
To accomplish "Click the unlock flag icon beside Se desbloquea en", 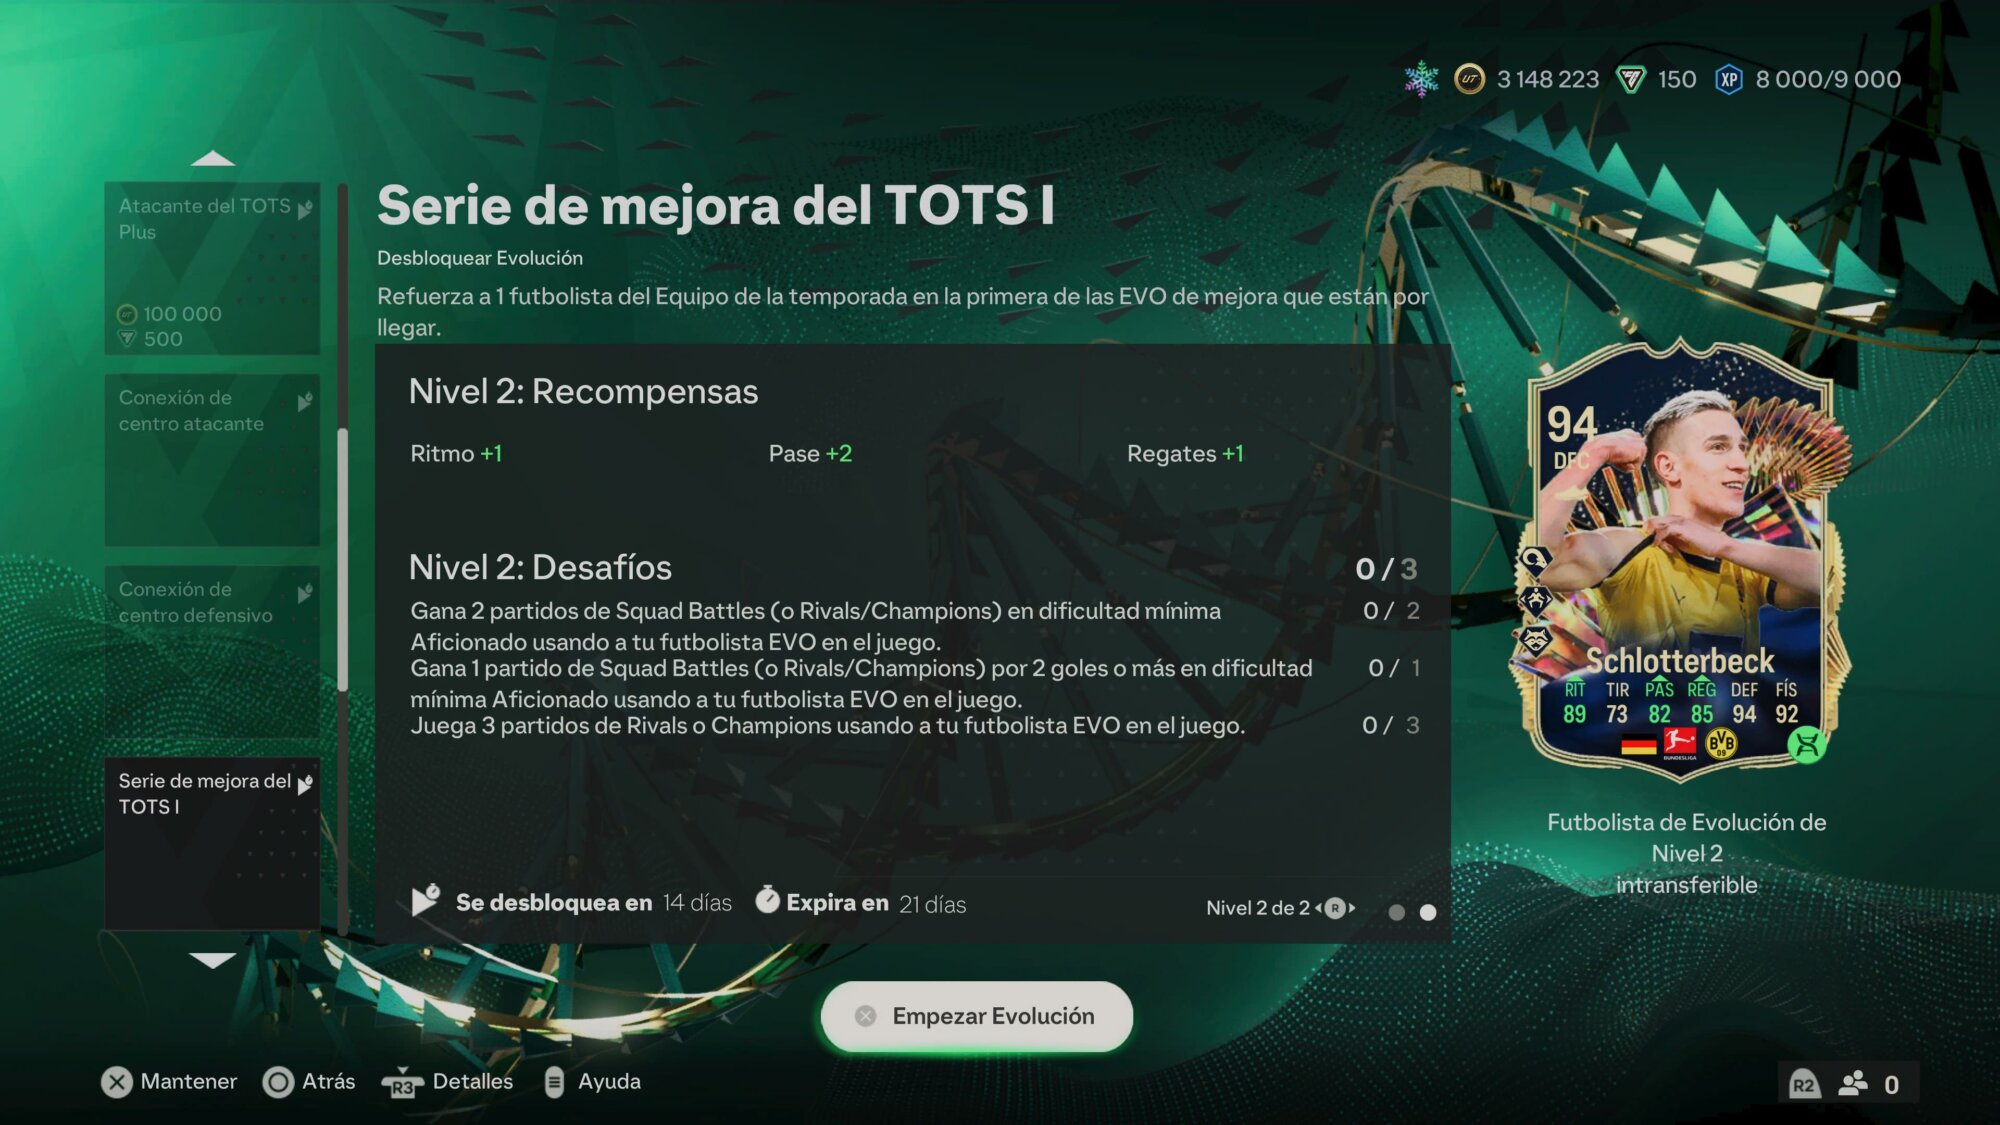I will click(x=426, y=900).
